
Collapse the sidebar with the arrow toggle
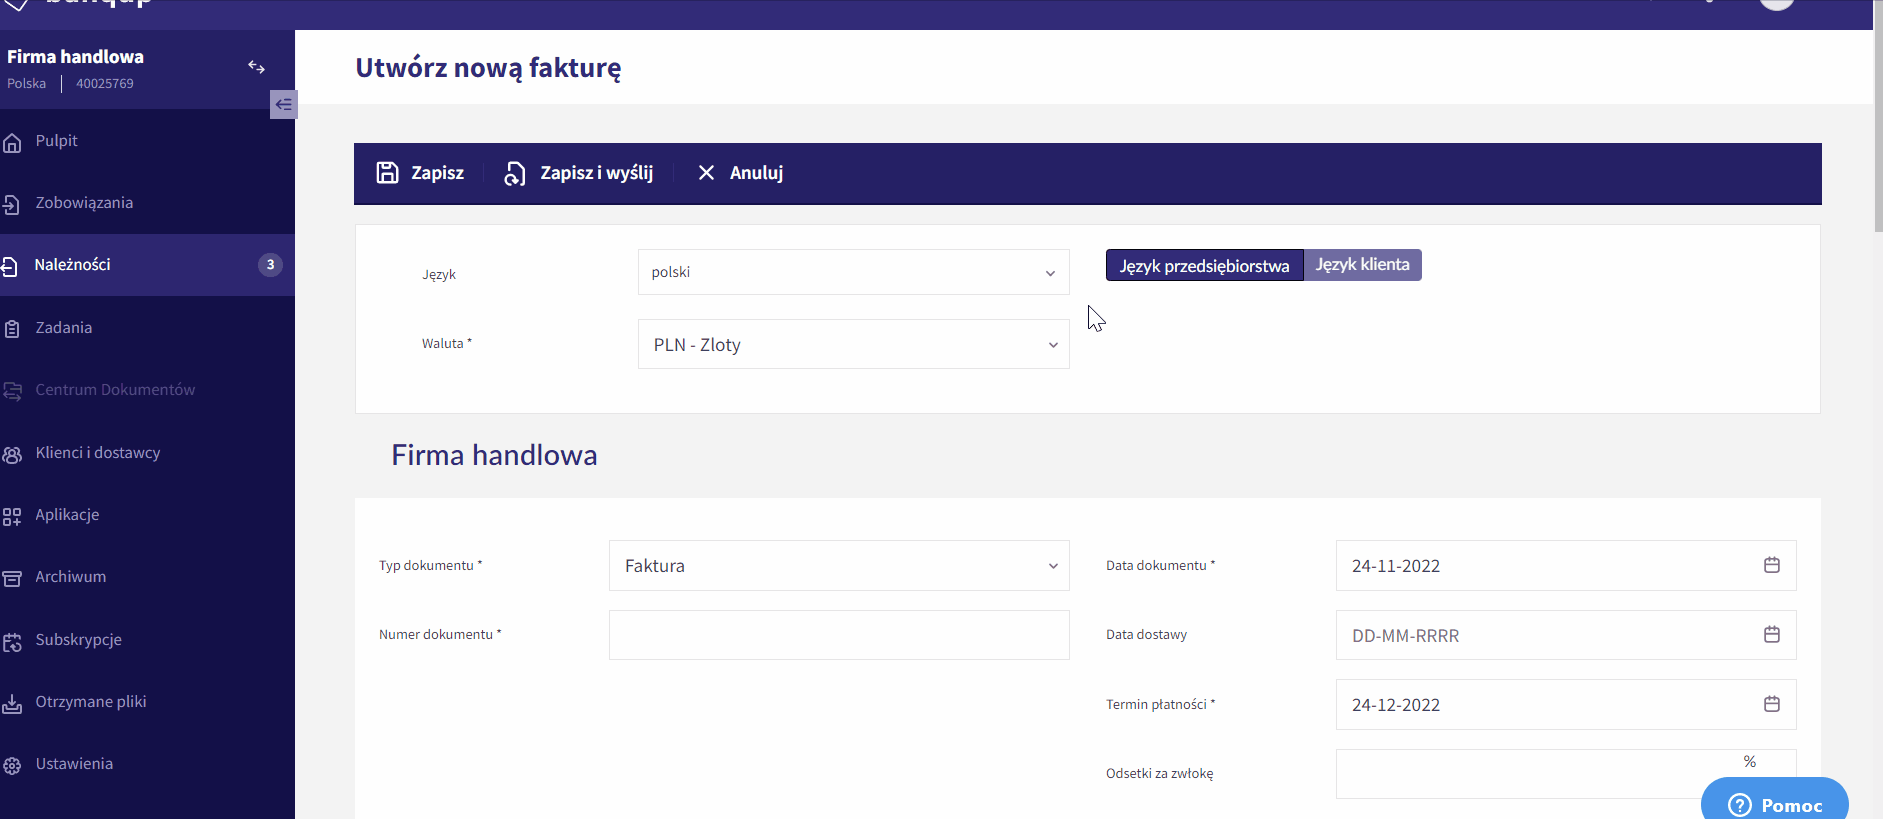pos(284,104)
